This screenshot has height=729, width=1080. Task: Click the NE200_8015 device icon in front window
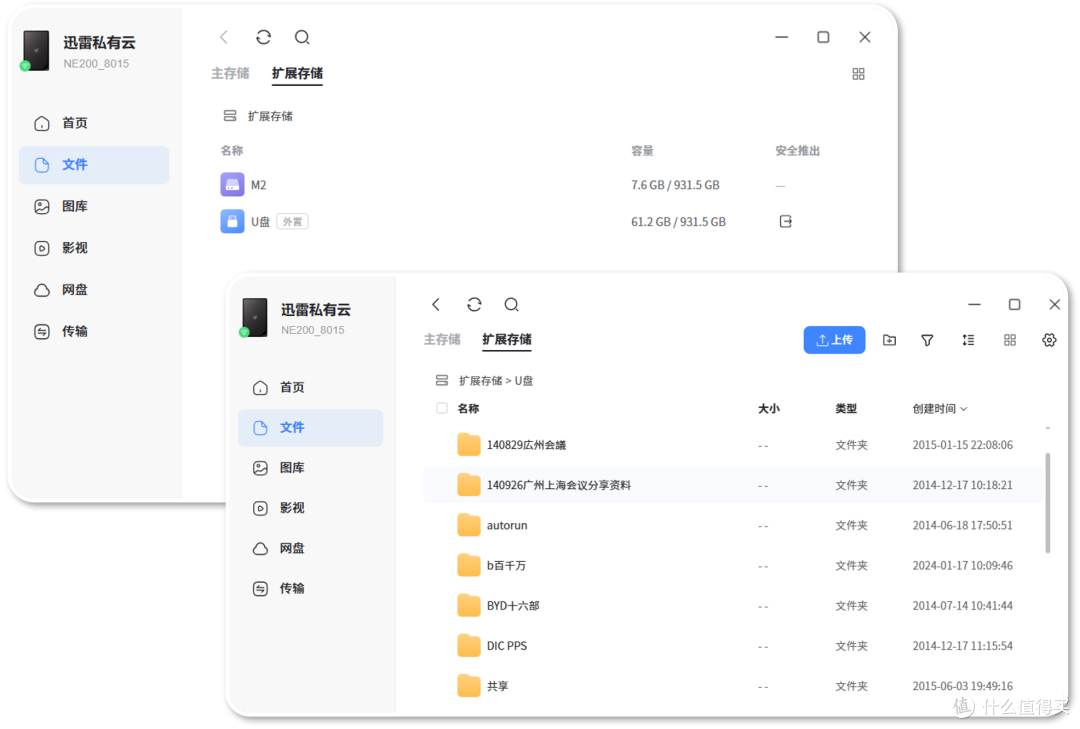pos(253,318)
